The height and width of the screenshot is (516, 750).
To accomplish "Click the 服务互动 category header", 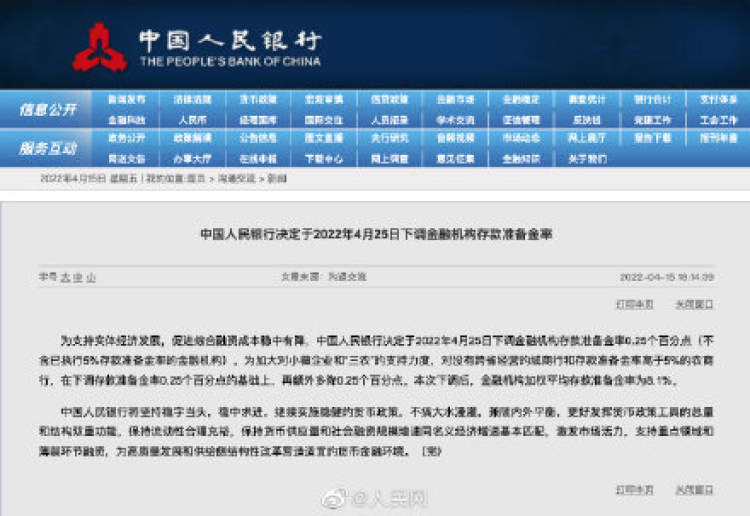I will pos(47,149).
